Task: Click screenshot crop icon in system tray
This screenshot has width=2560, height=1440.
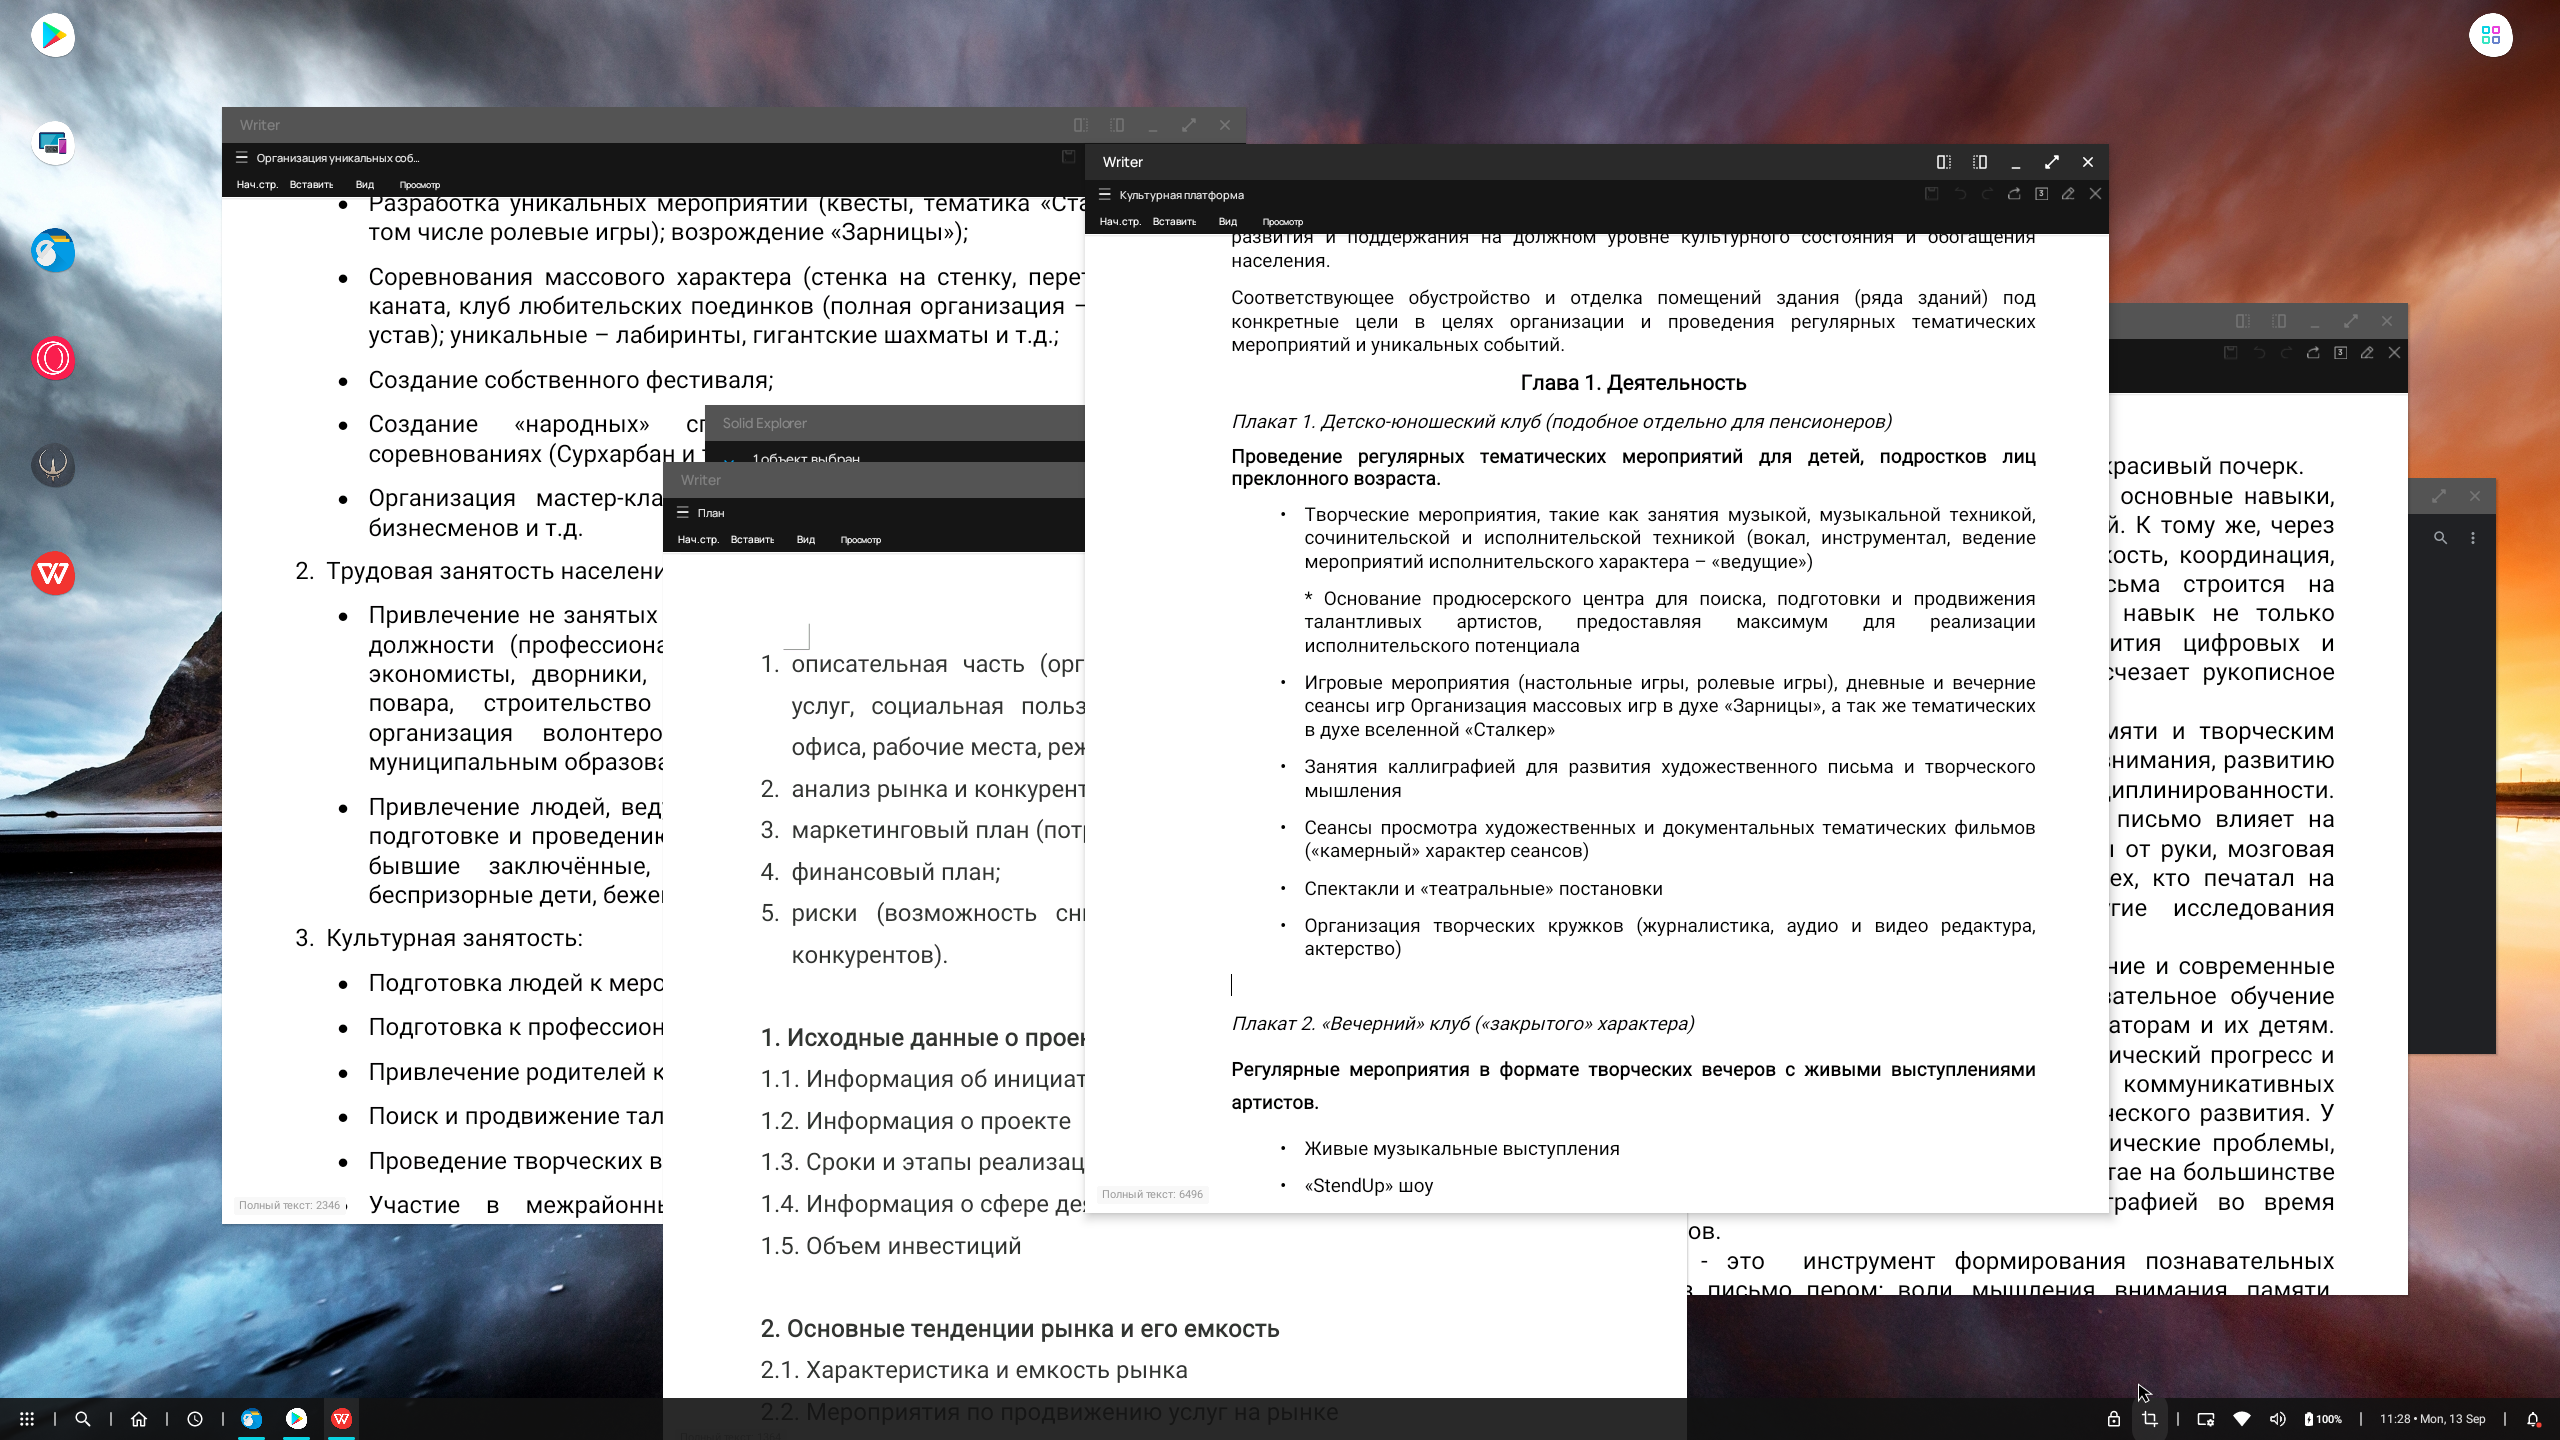Action: 2149,1419
